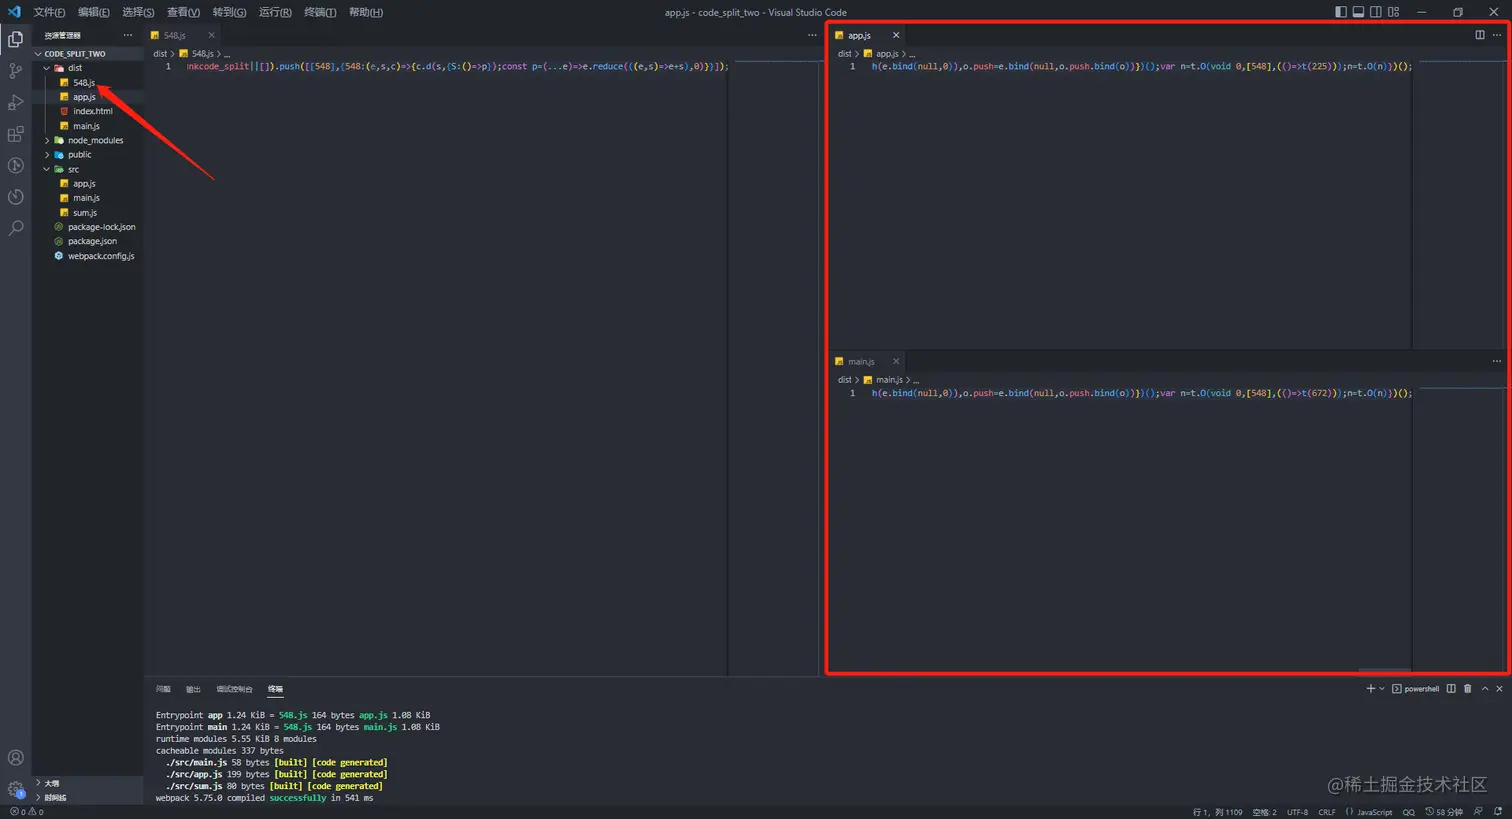The height and width of the screenshot is (819, 1512).
Task: Toggle the bottom panel layout
Action: [x=1358, y=12]
